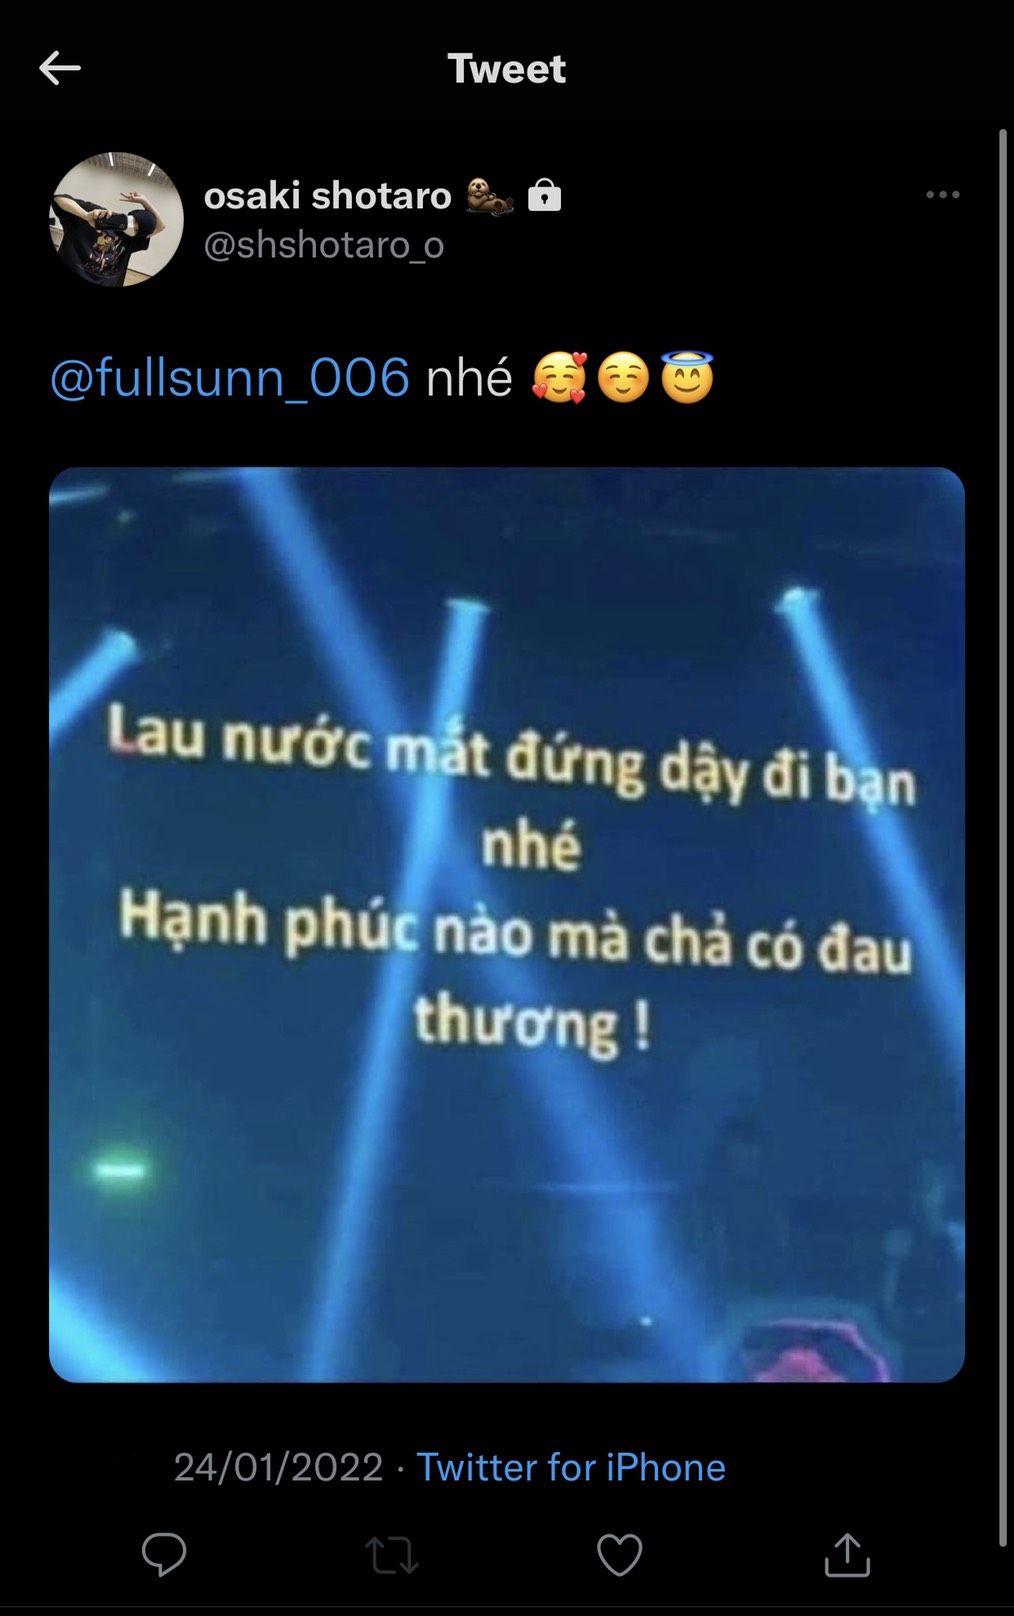This screenshot has height=1616, width=1014.
Task: Click the @shshotaro_o handle
Action: pyautogui.click(x=324, y=244)
